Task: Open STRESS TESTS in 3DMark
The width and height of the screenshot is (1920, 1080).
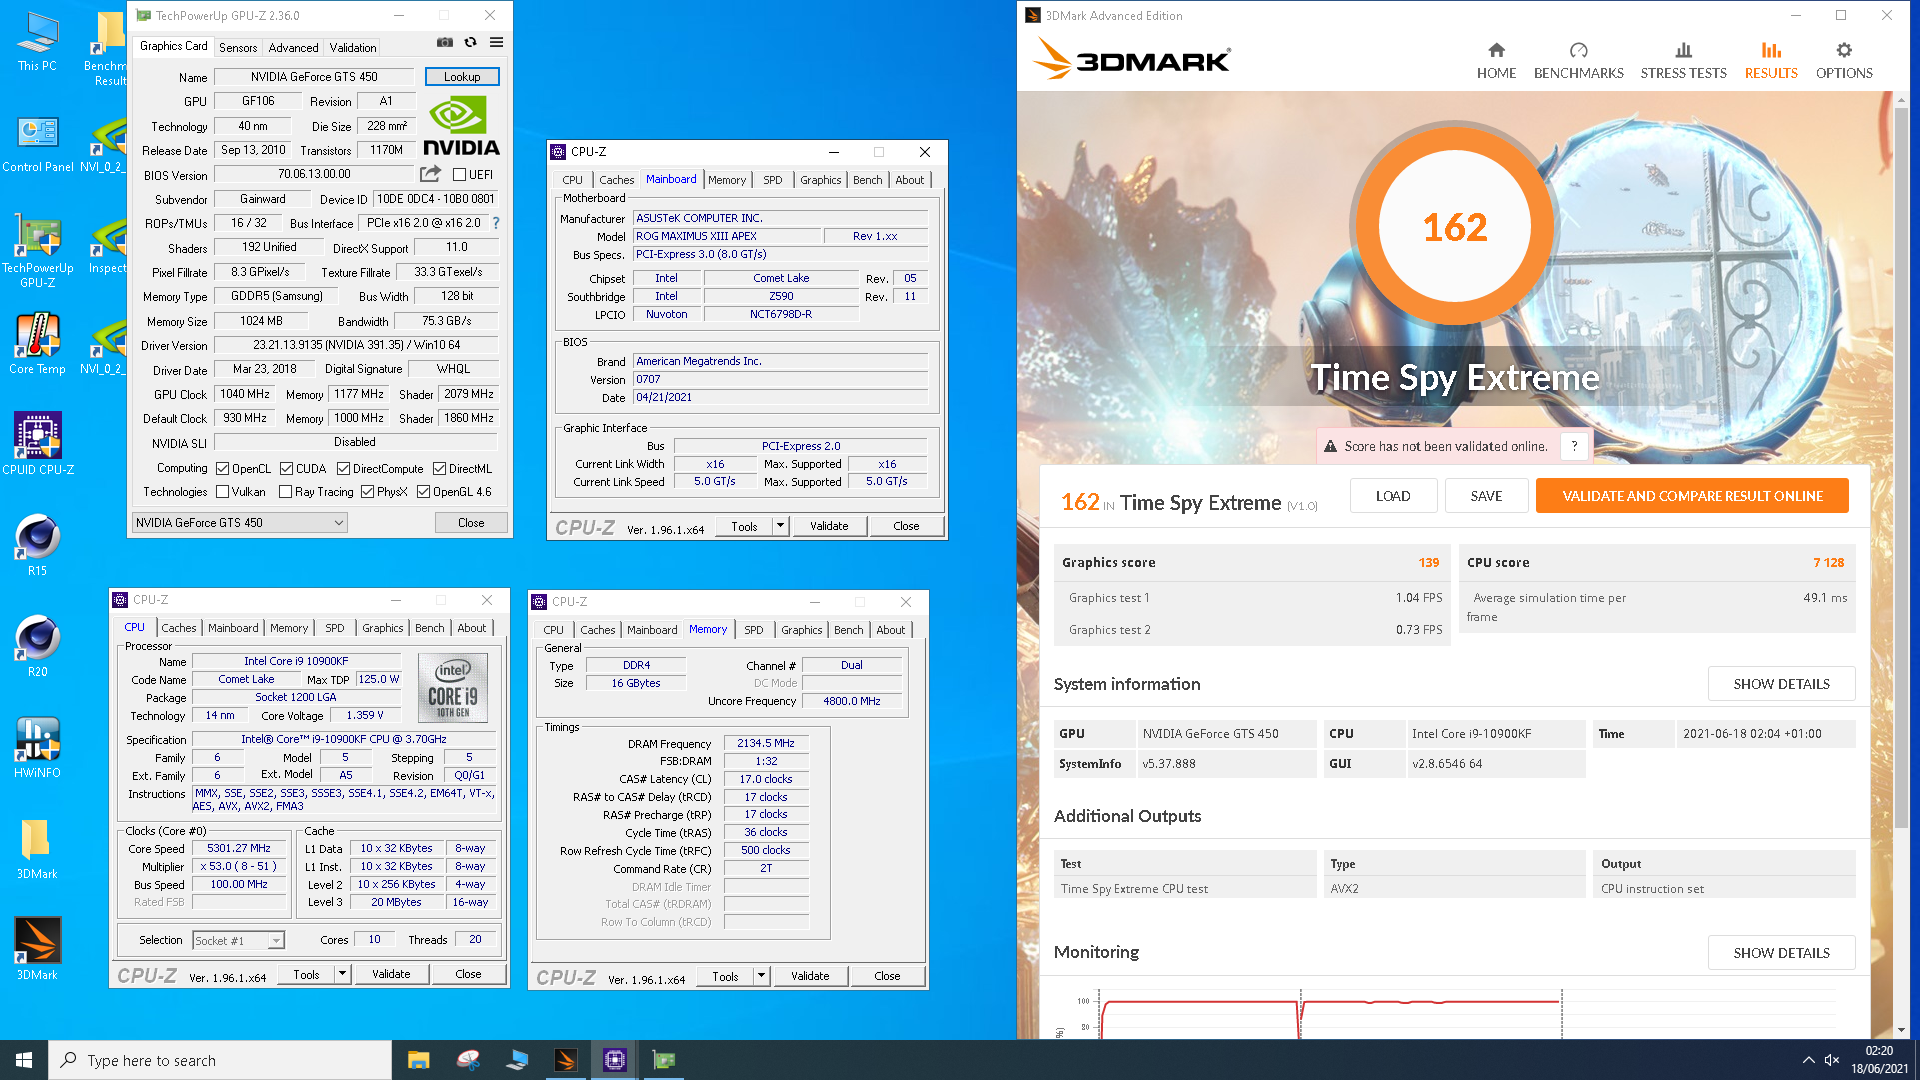Action: 1683,60
